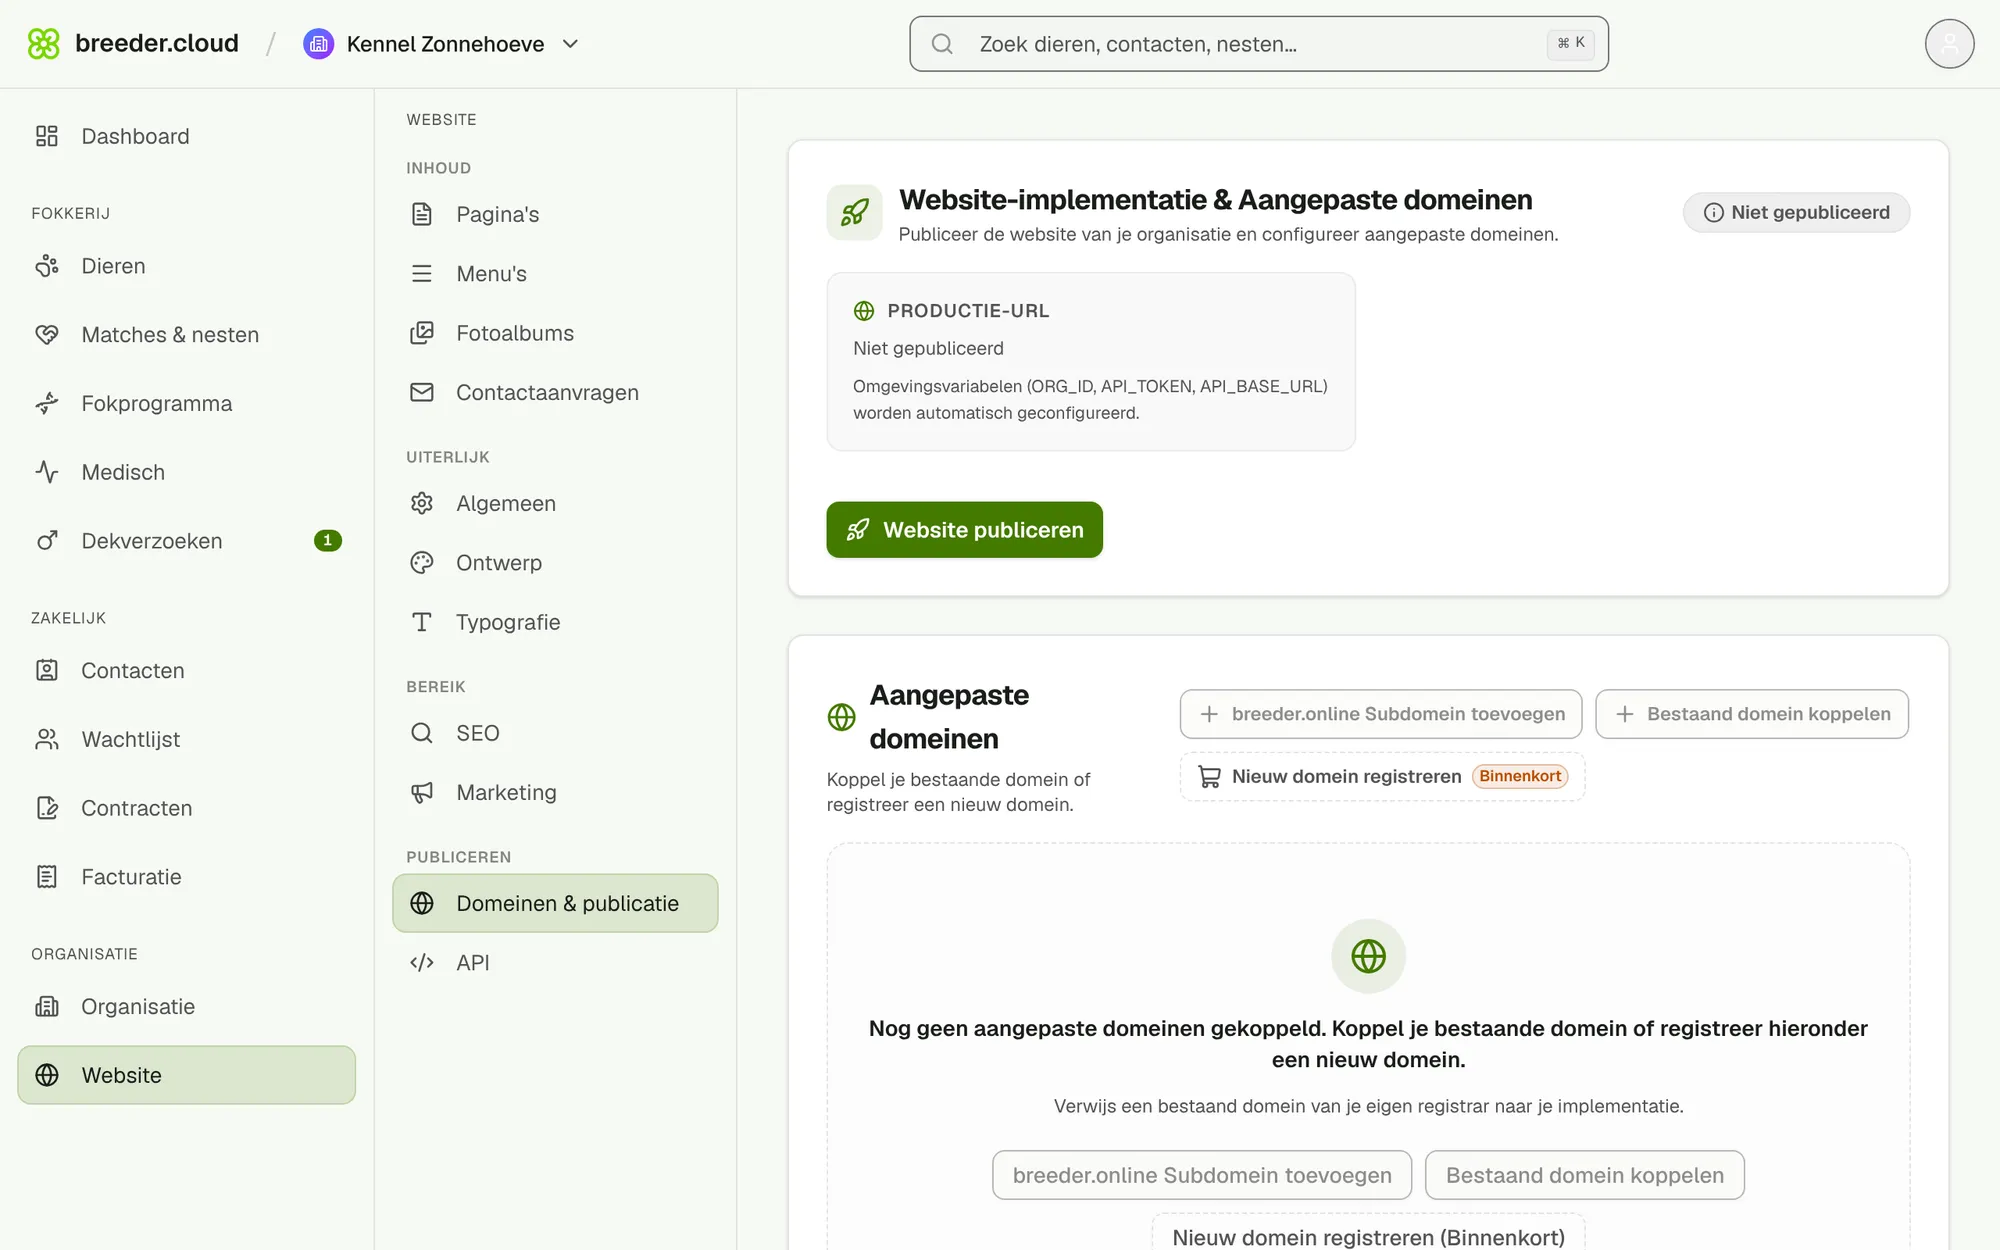Click the Marketing megaphone icon
2000x1250 pixels.
422,792
